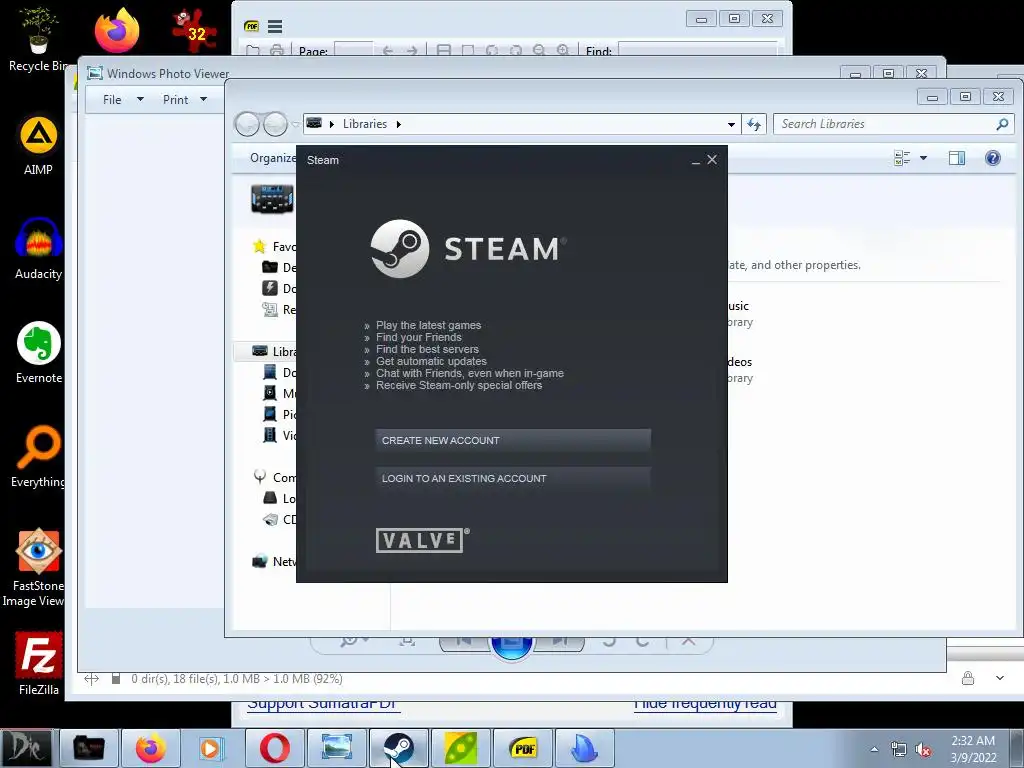The height and width of the screenshot is (768, 1024).
Task: Expand the chevron next to the padlock
Action: pyautogui.click(x=1000, y=679)
